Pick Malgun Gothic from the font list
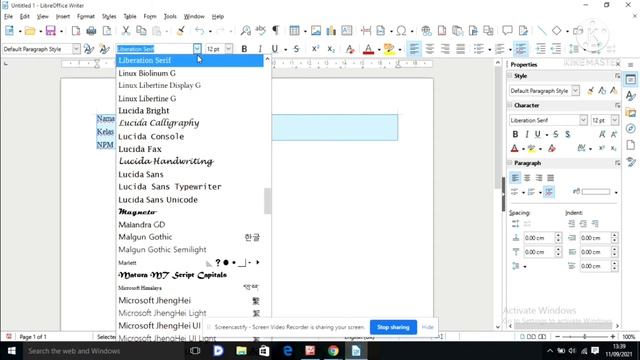The height and width of the screenshot is (360, 640). [190, 237]
